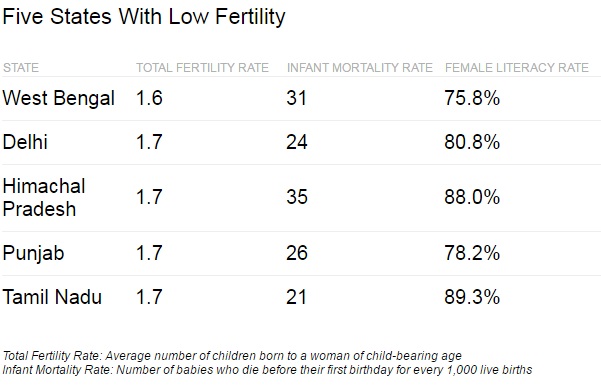Click the INFANT MORTALITY RATE column header
Viewport: 601px width, 386px height.
(x=360, y=68)
